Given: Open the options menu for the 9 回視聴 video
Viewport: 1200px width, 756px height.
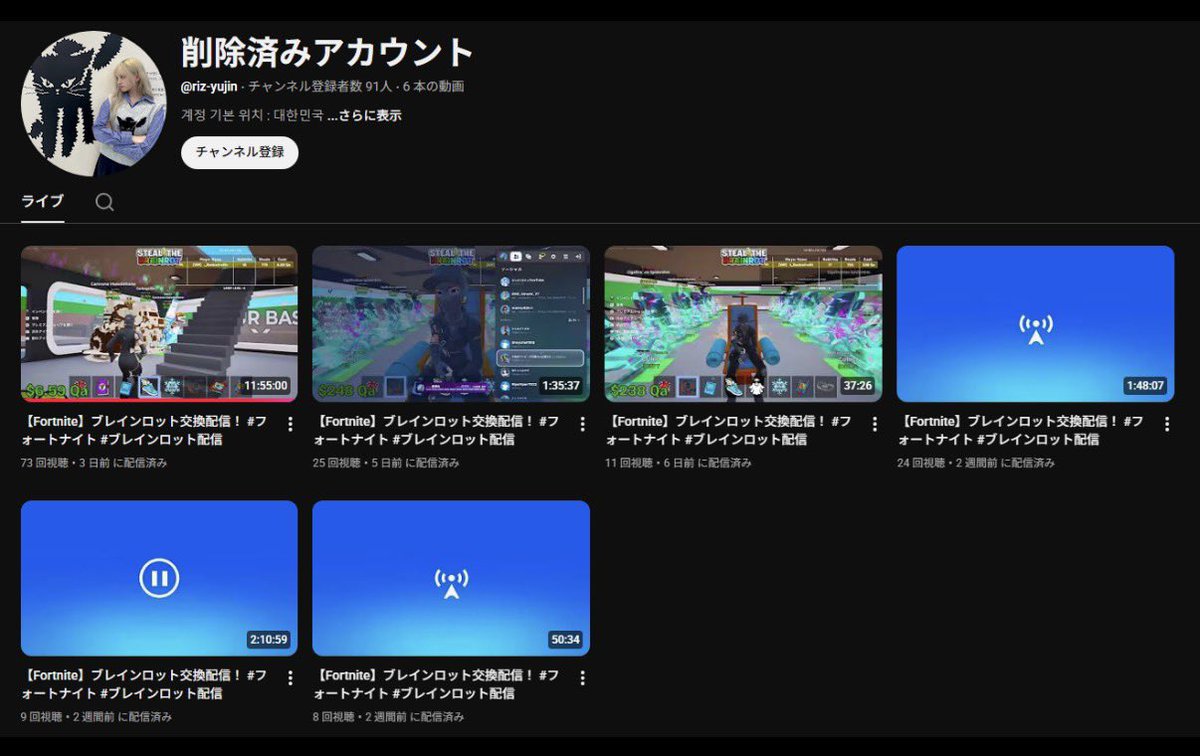Looking at the screenshot, I should 290,678.
